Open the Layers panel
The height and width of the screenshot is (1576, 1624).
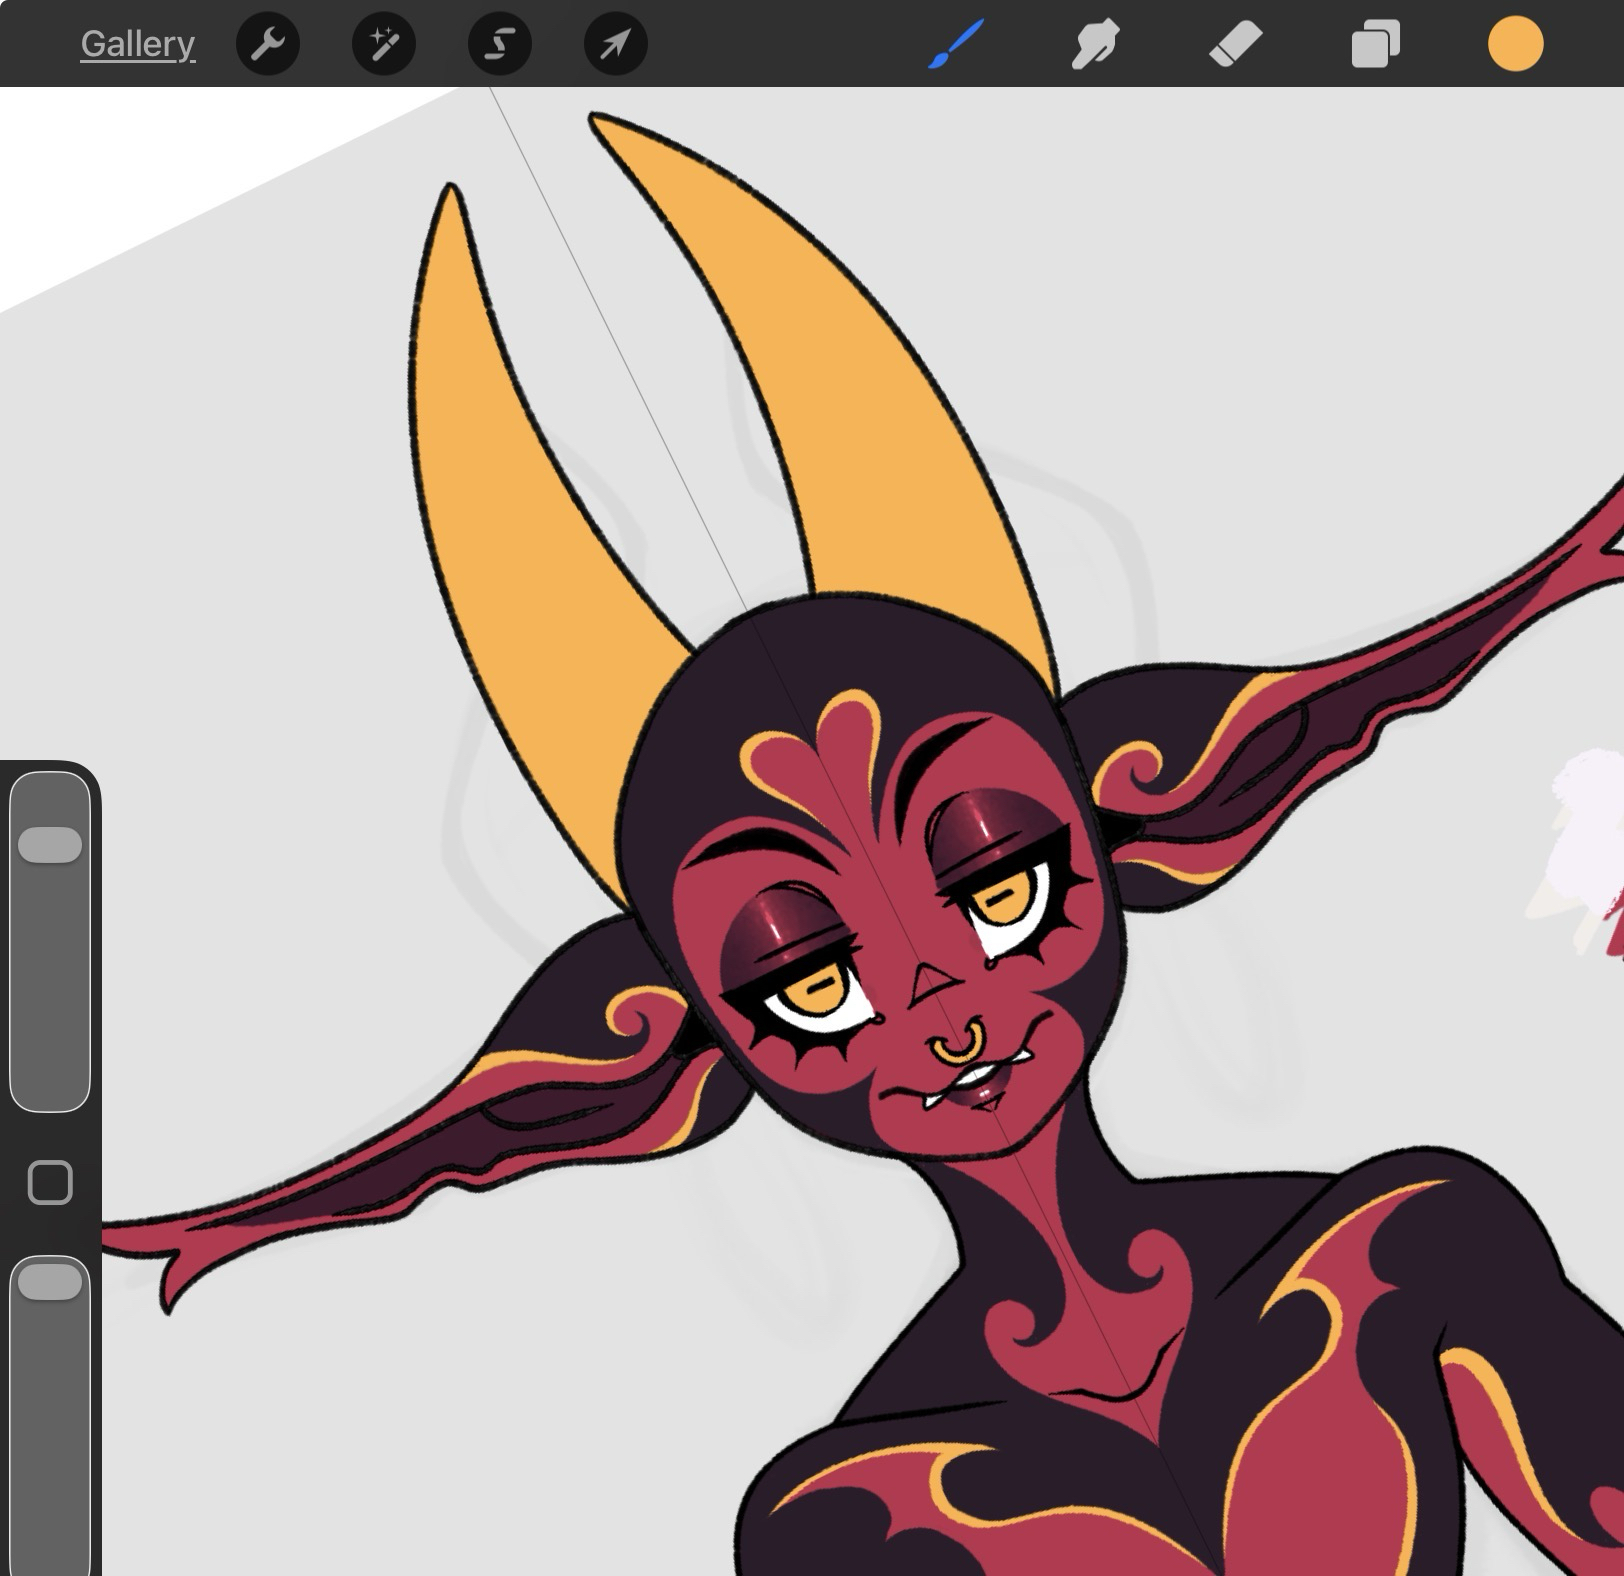pyautogui.click(x=1375, y=44)
